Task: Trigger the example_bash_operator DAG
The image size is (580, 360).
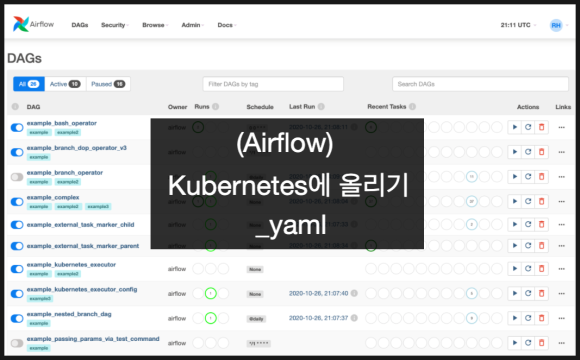Action: coord(515,127)
